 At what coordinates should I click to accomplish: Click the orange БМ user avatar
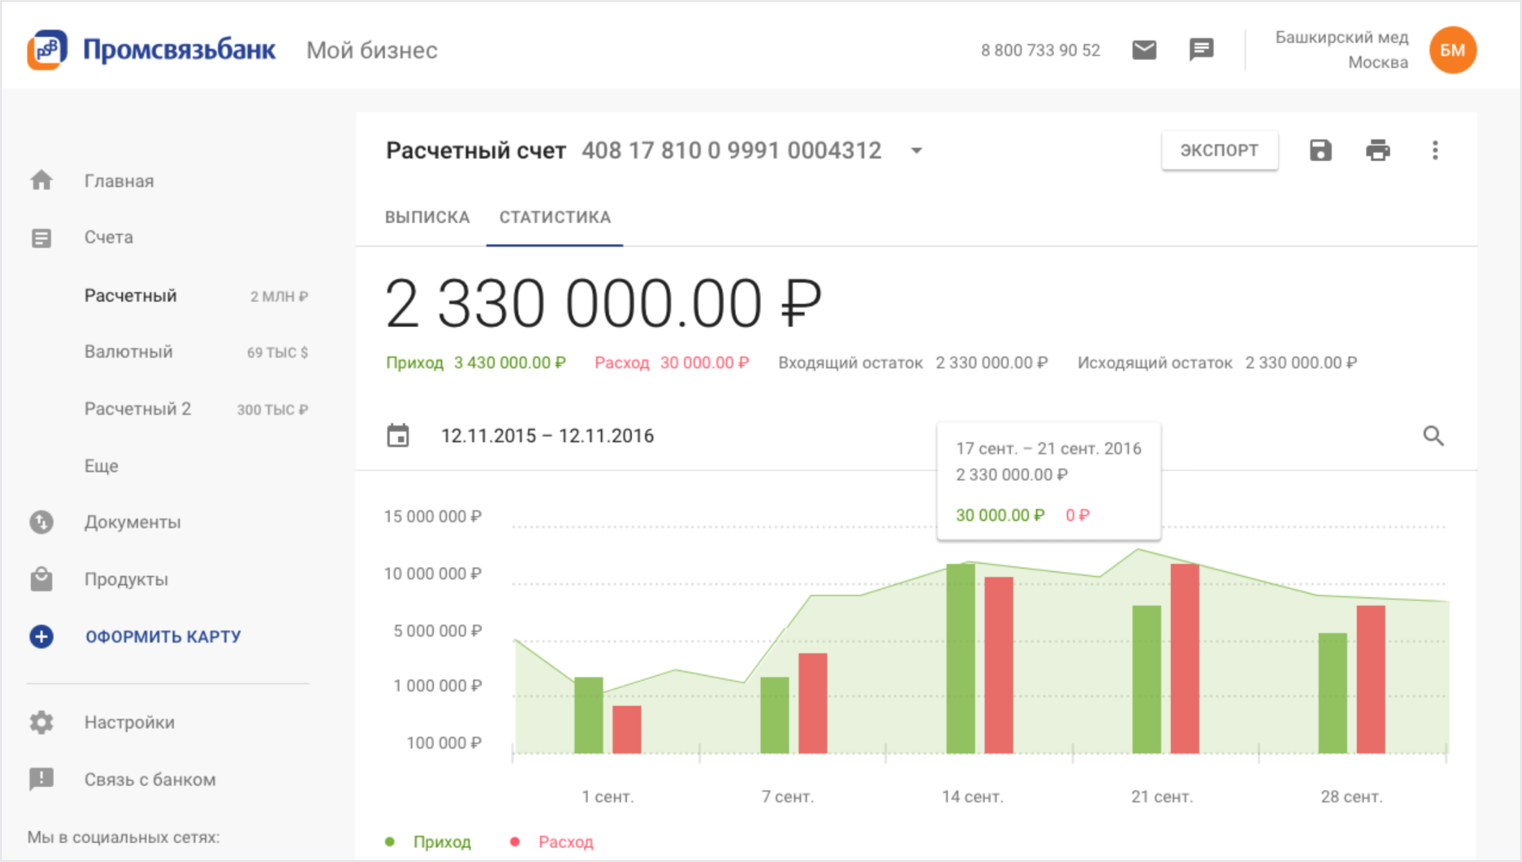pyautogui.click(x=1452, y=50)
